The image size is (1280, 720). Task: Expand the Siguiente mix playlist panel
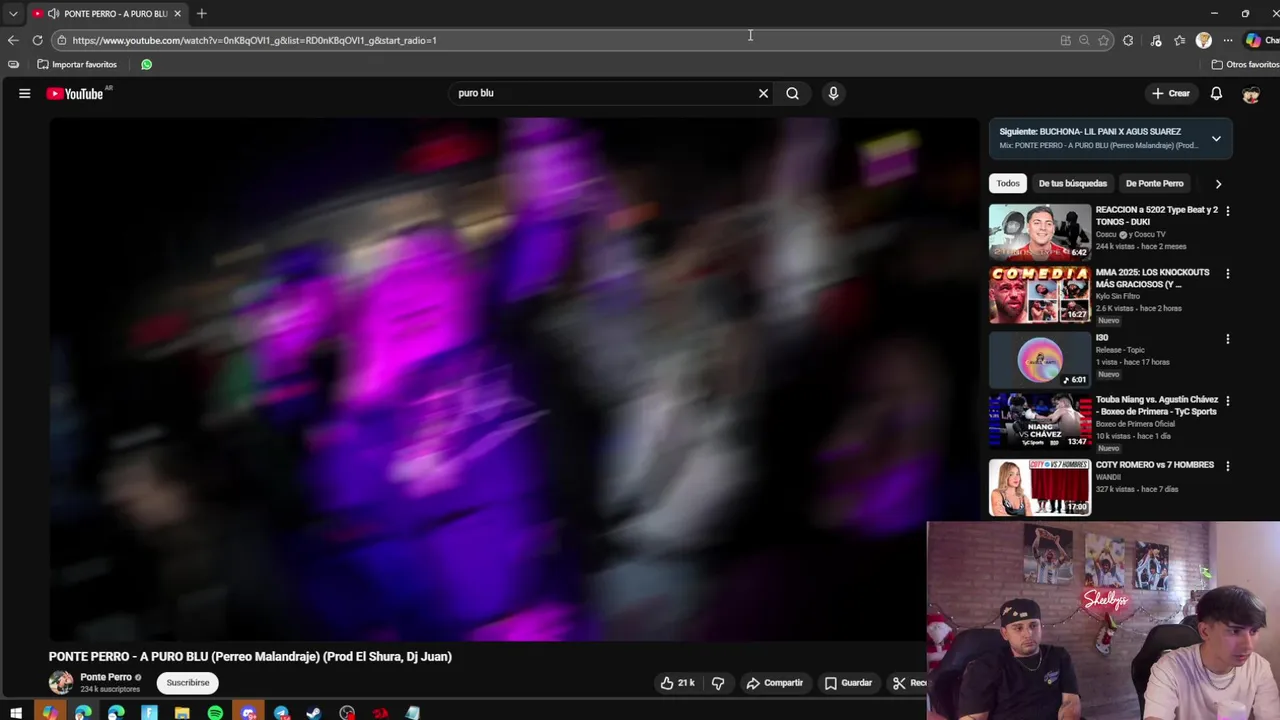(x=1216, y=138)
